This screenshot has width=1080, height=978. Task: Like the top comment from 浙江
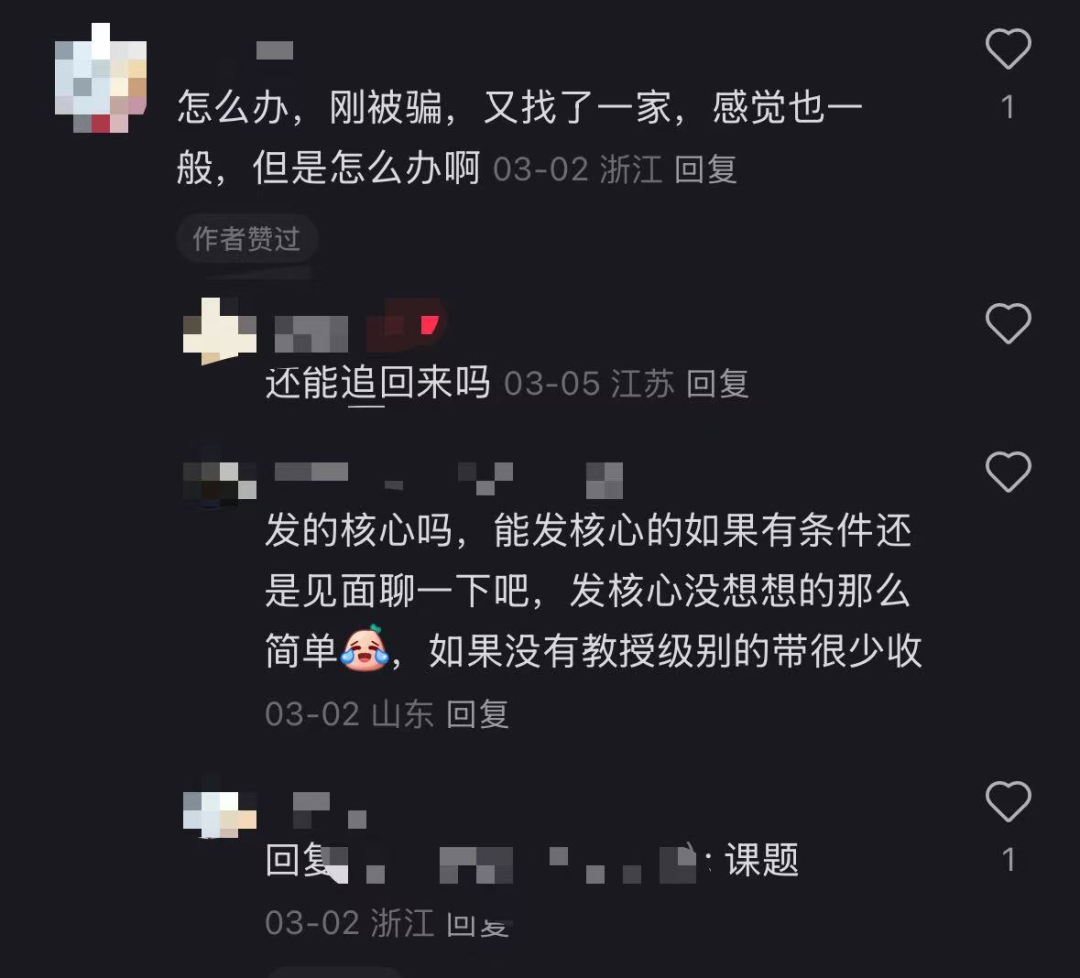[x=1008, y=49]
